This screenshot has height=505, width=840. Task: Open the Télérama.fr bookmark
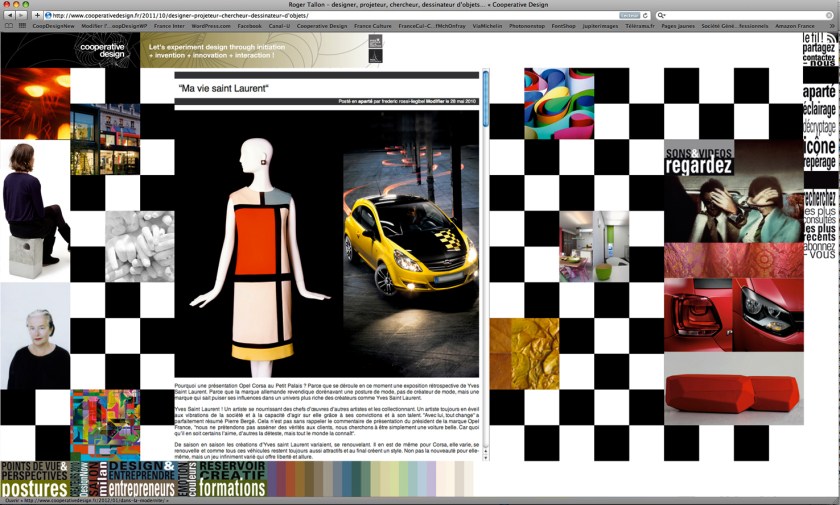point(640,26)
